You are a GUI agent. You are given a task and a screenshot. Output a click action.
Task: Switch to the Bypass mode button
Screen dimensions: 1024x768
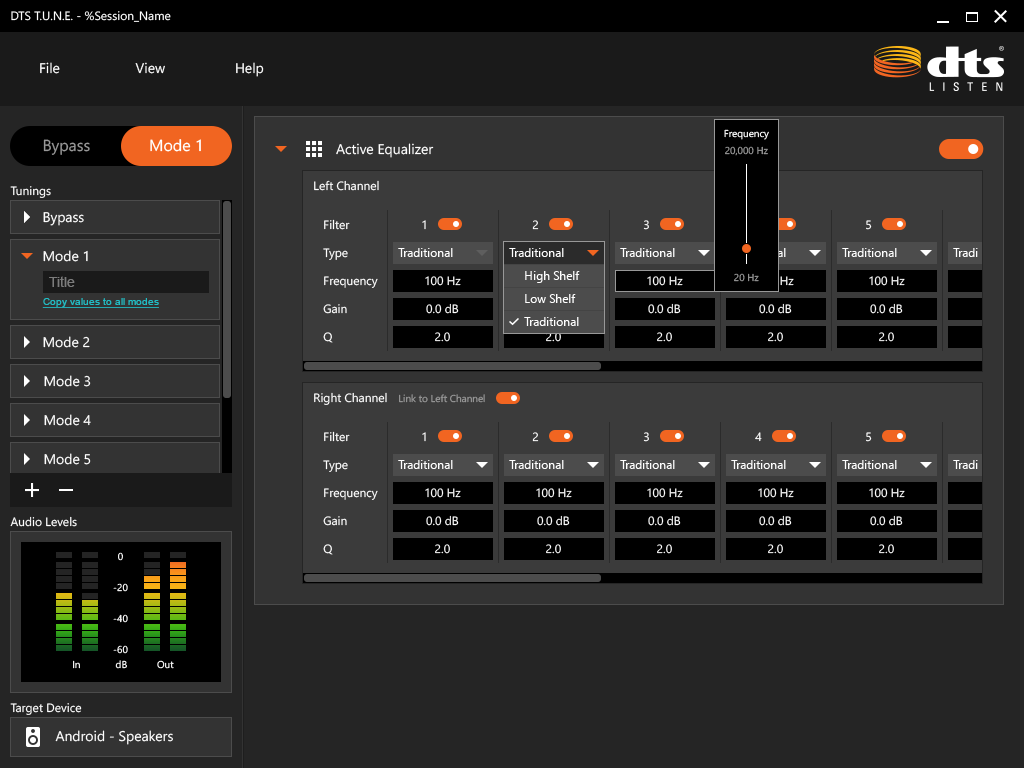(x=66, y=146)
